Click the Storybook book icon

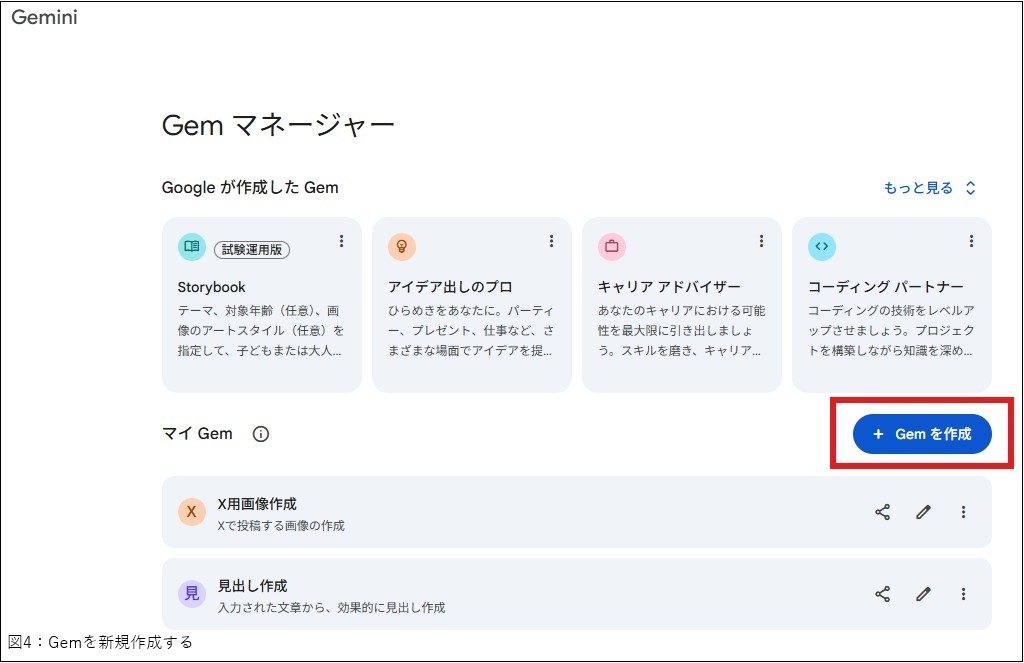pyautogui.click(x=191, y=246)
